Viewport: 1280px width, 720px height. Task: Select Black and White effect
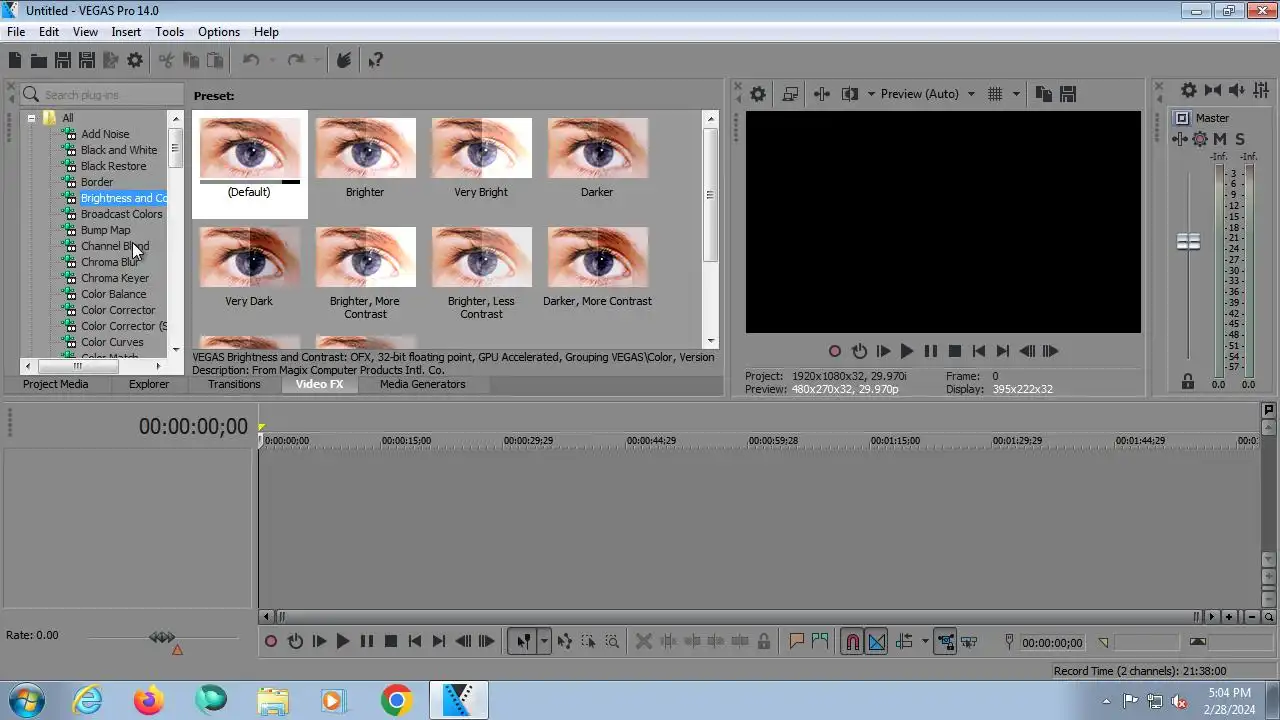(119, 150)
